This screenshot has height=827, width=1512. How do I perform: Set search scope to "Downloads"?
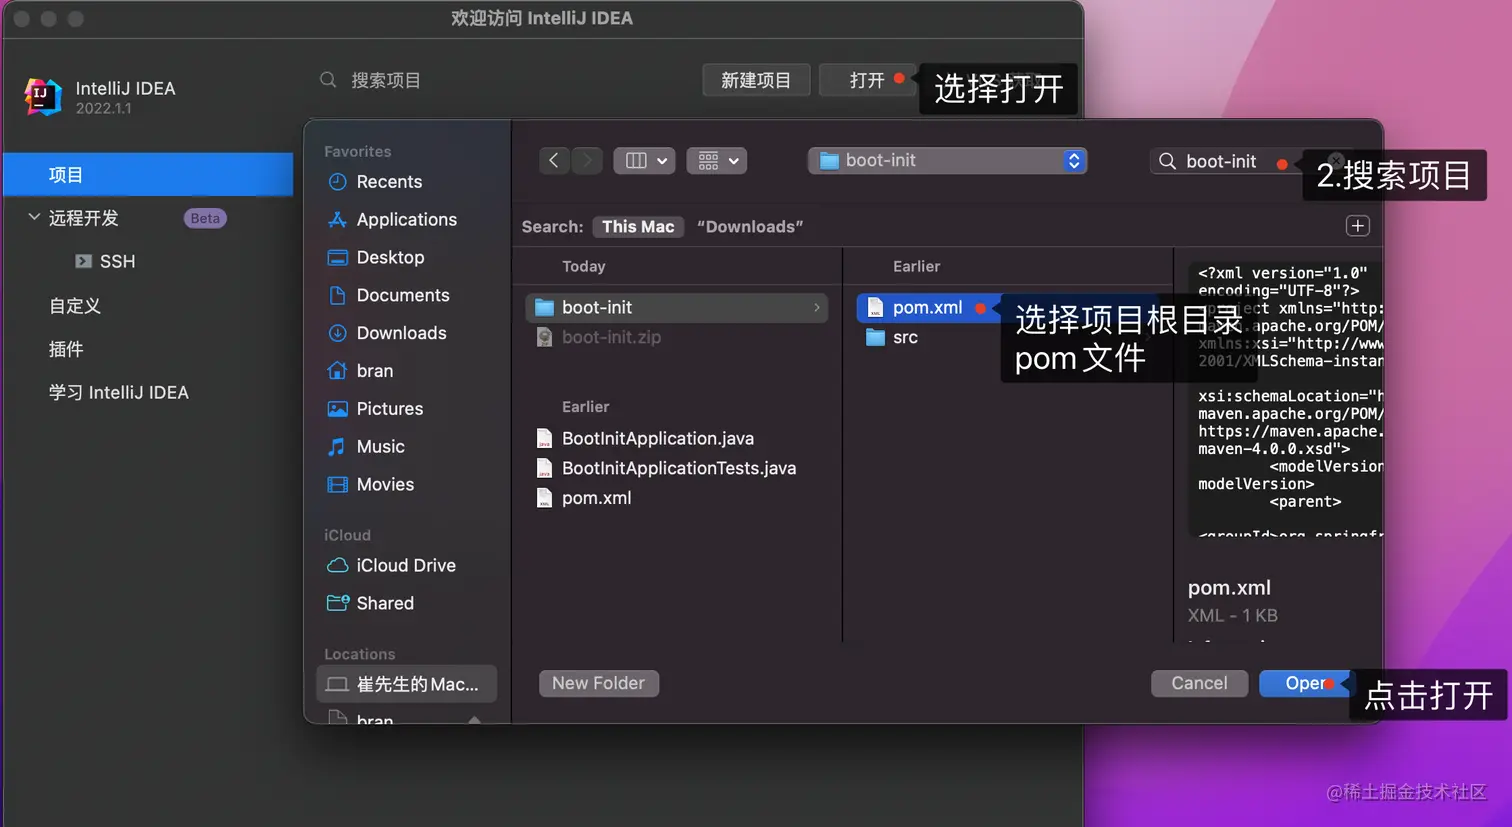(x=750, y=227)
